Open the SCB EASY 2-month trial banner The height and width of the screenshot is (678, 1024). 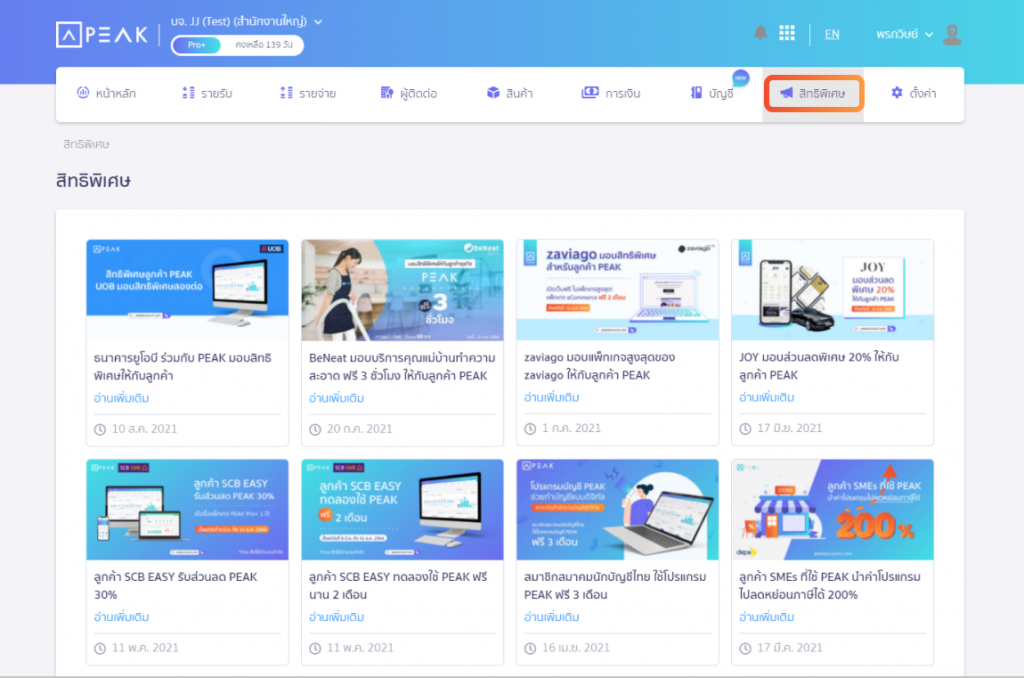pos(402,509)
